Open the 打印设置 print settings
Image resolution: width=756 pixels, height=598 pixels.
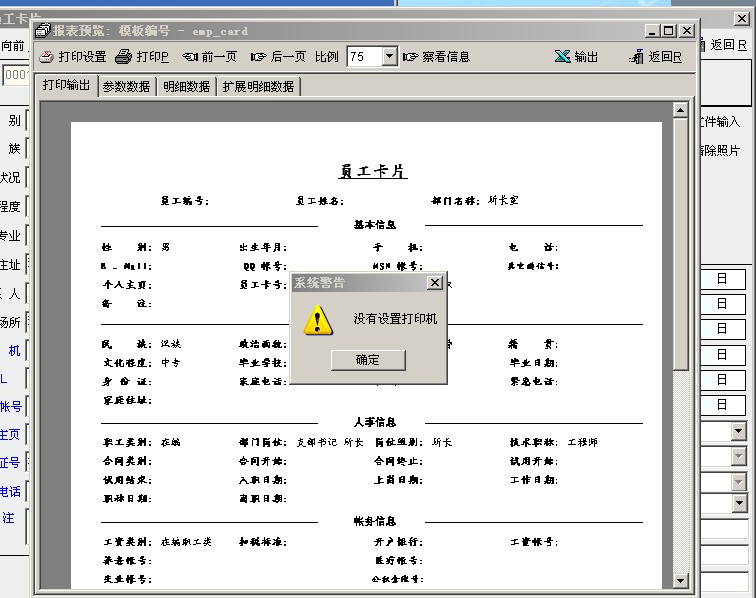click(x=72, y=57)
